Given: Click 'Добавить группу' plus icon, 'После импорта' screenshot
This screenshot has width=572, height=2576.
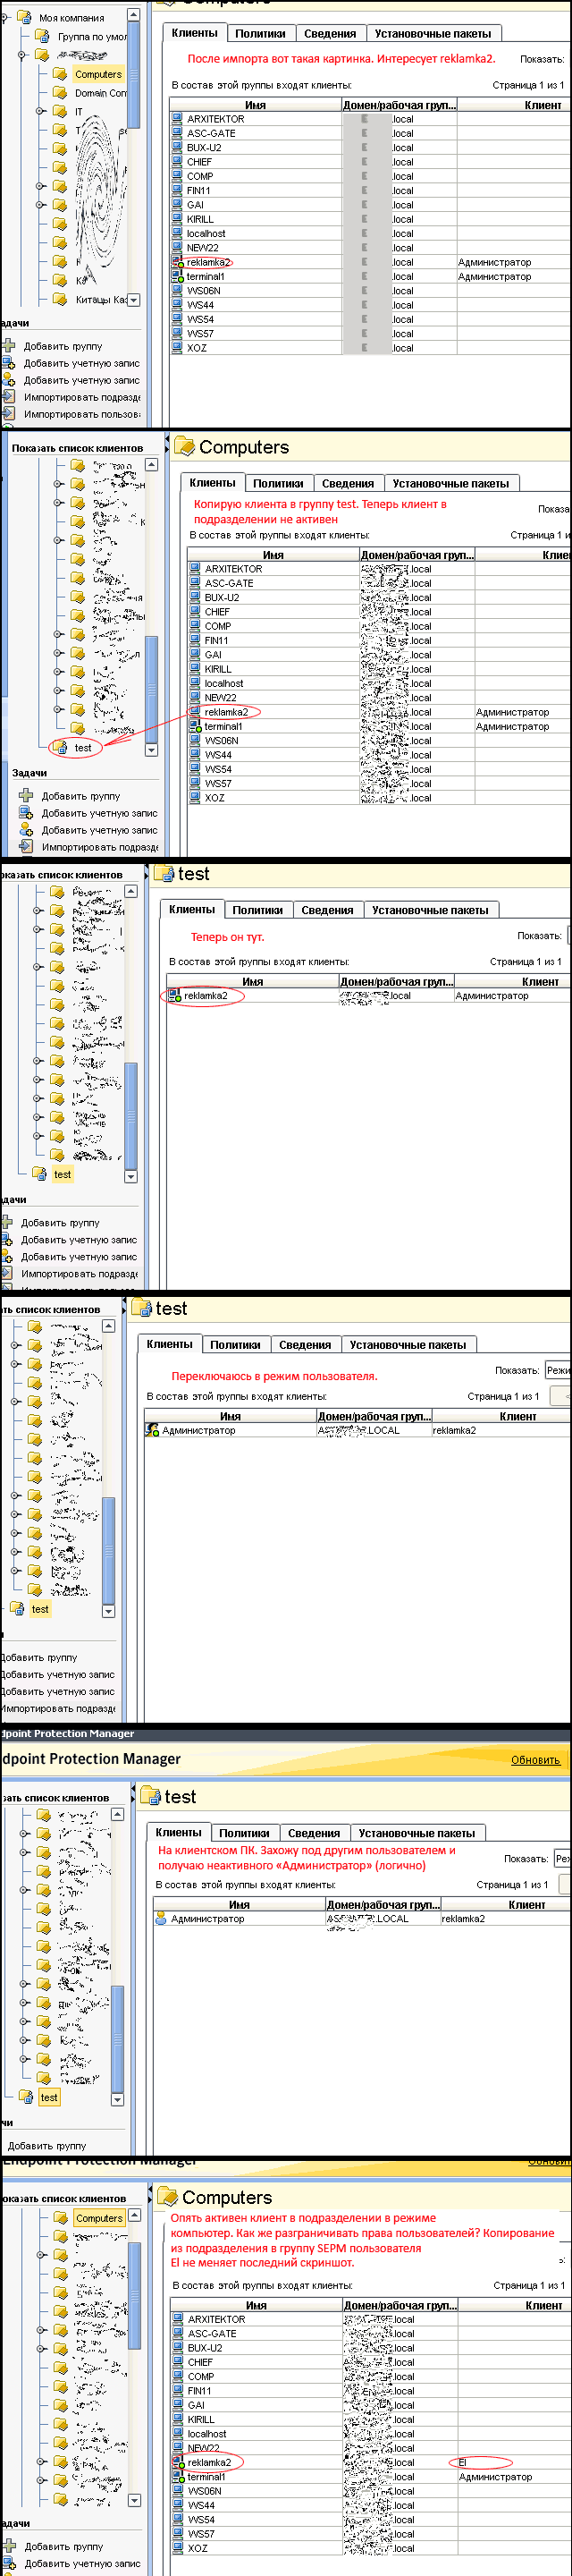Looking at the screenshot, I should click(8, 346).
